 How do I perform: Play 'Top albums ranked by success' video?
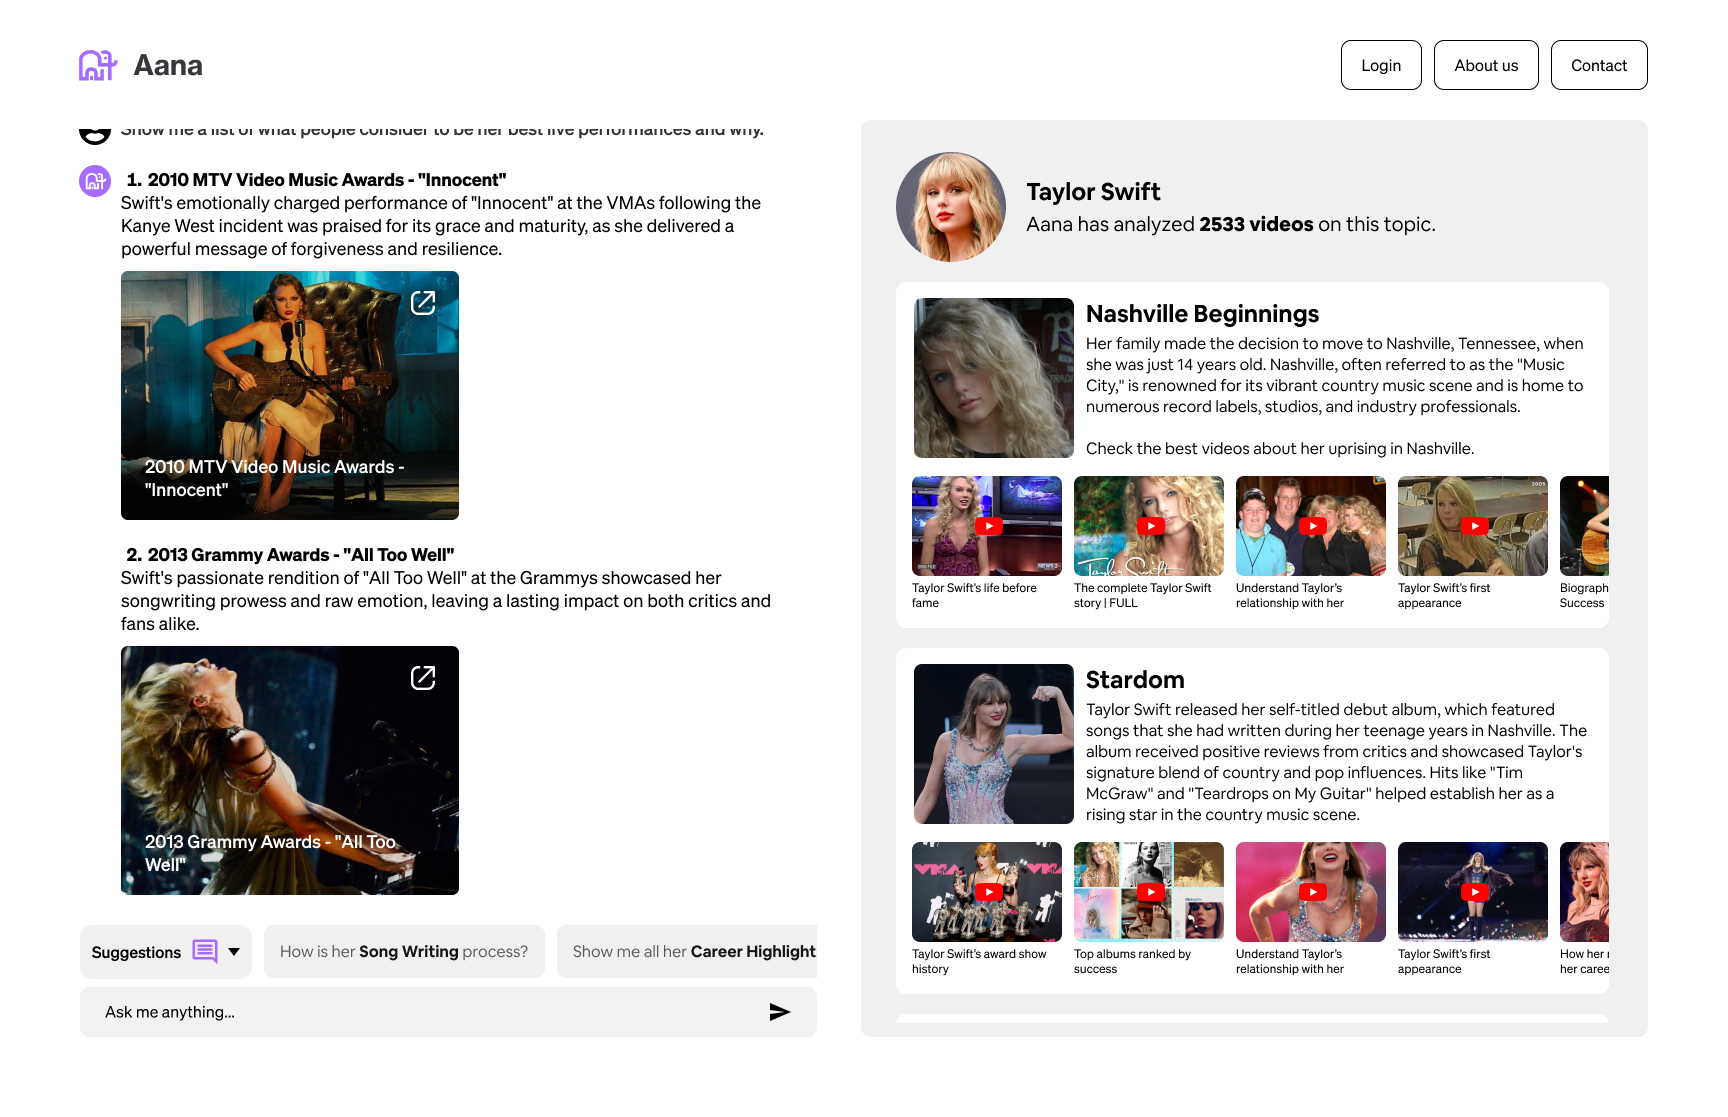1149,892
